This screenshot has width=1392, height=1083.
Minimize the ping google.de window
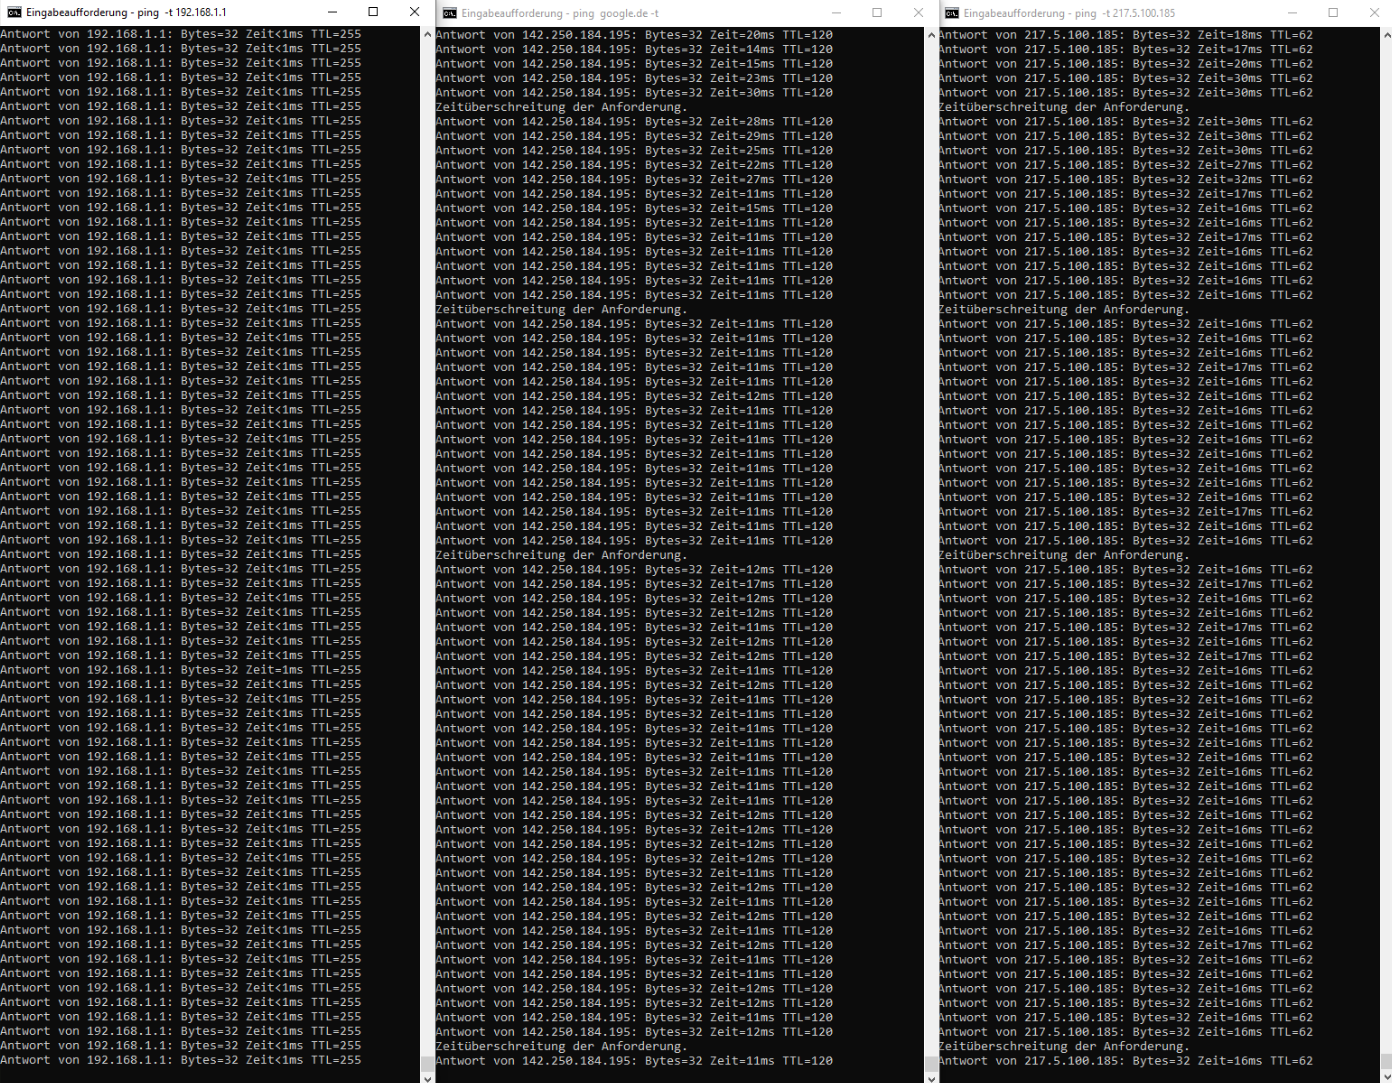point(837,13)
